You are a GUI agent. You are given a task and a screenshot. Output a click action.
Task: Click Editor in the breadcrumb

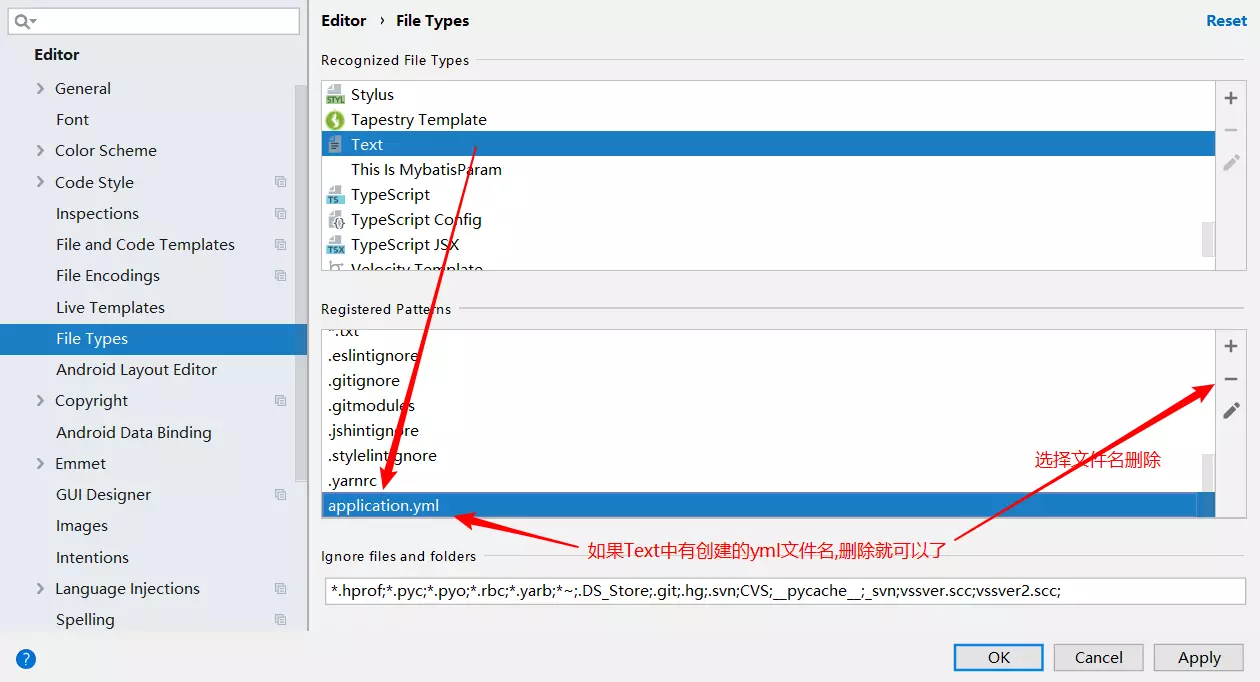tap(344, 20)
